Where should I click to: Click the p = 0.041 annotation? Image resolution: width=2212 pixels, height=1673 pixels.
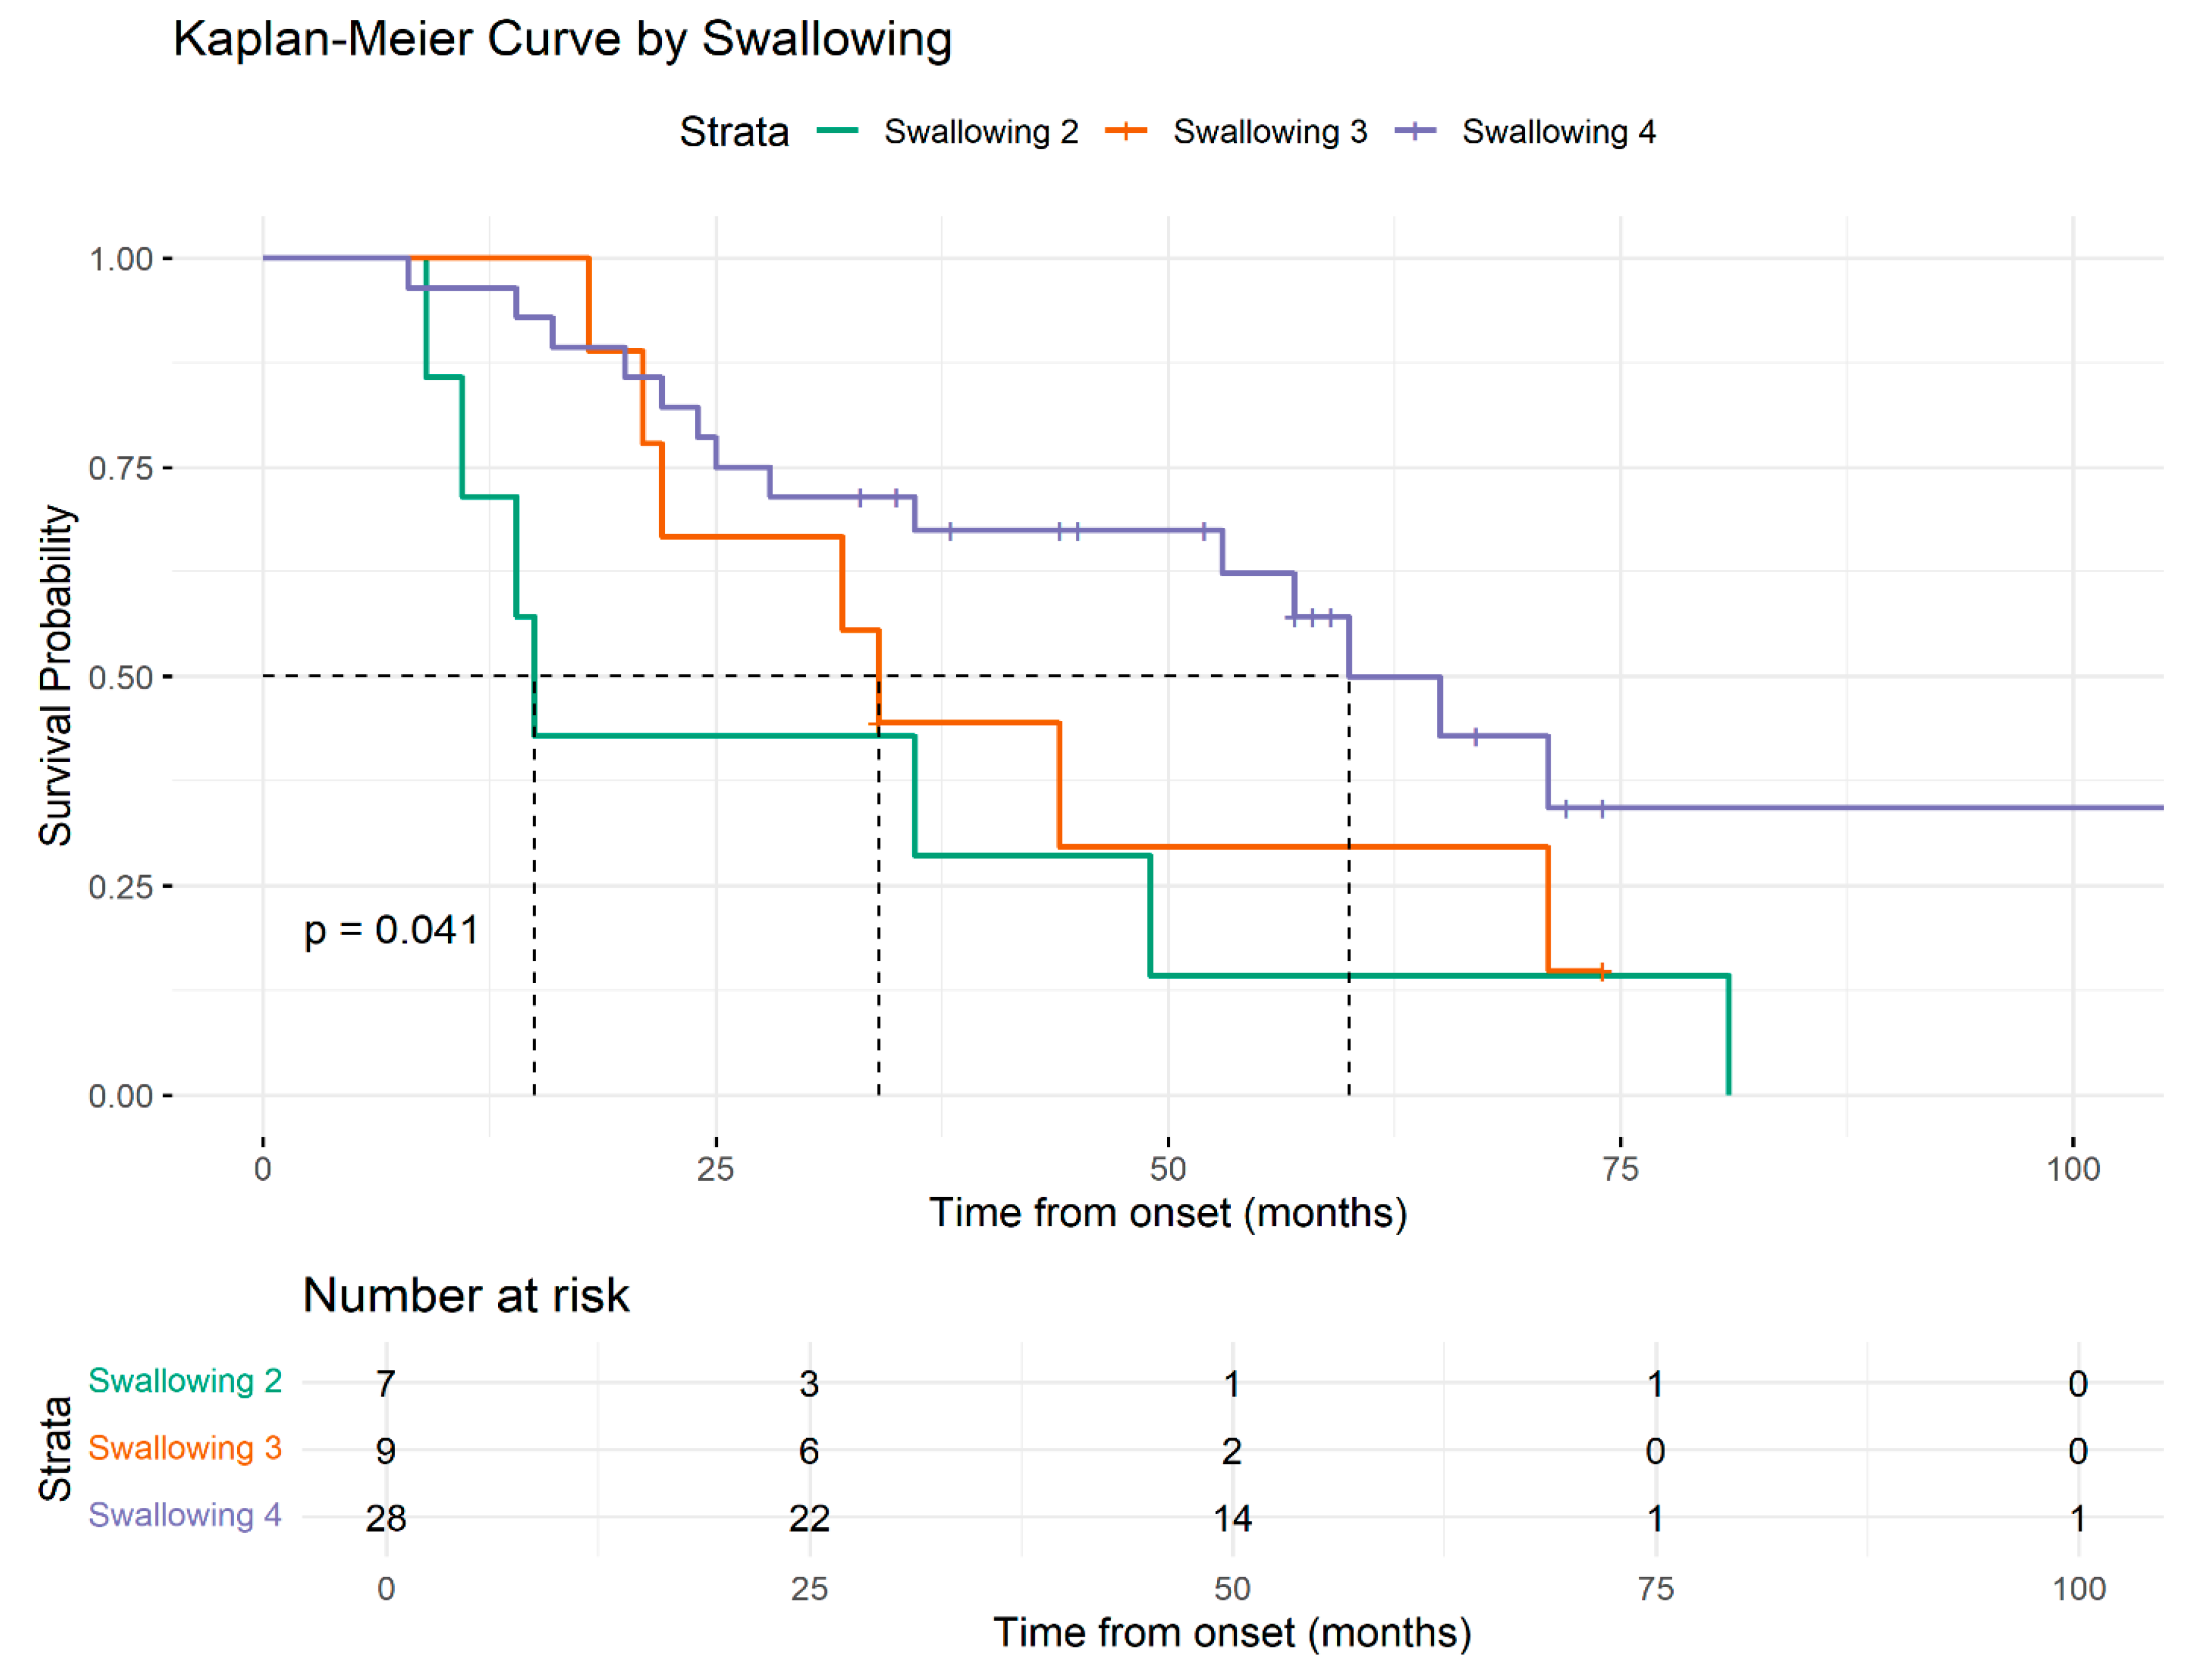coord(391,930)
